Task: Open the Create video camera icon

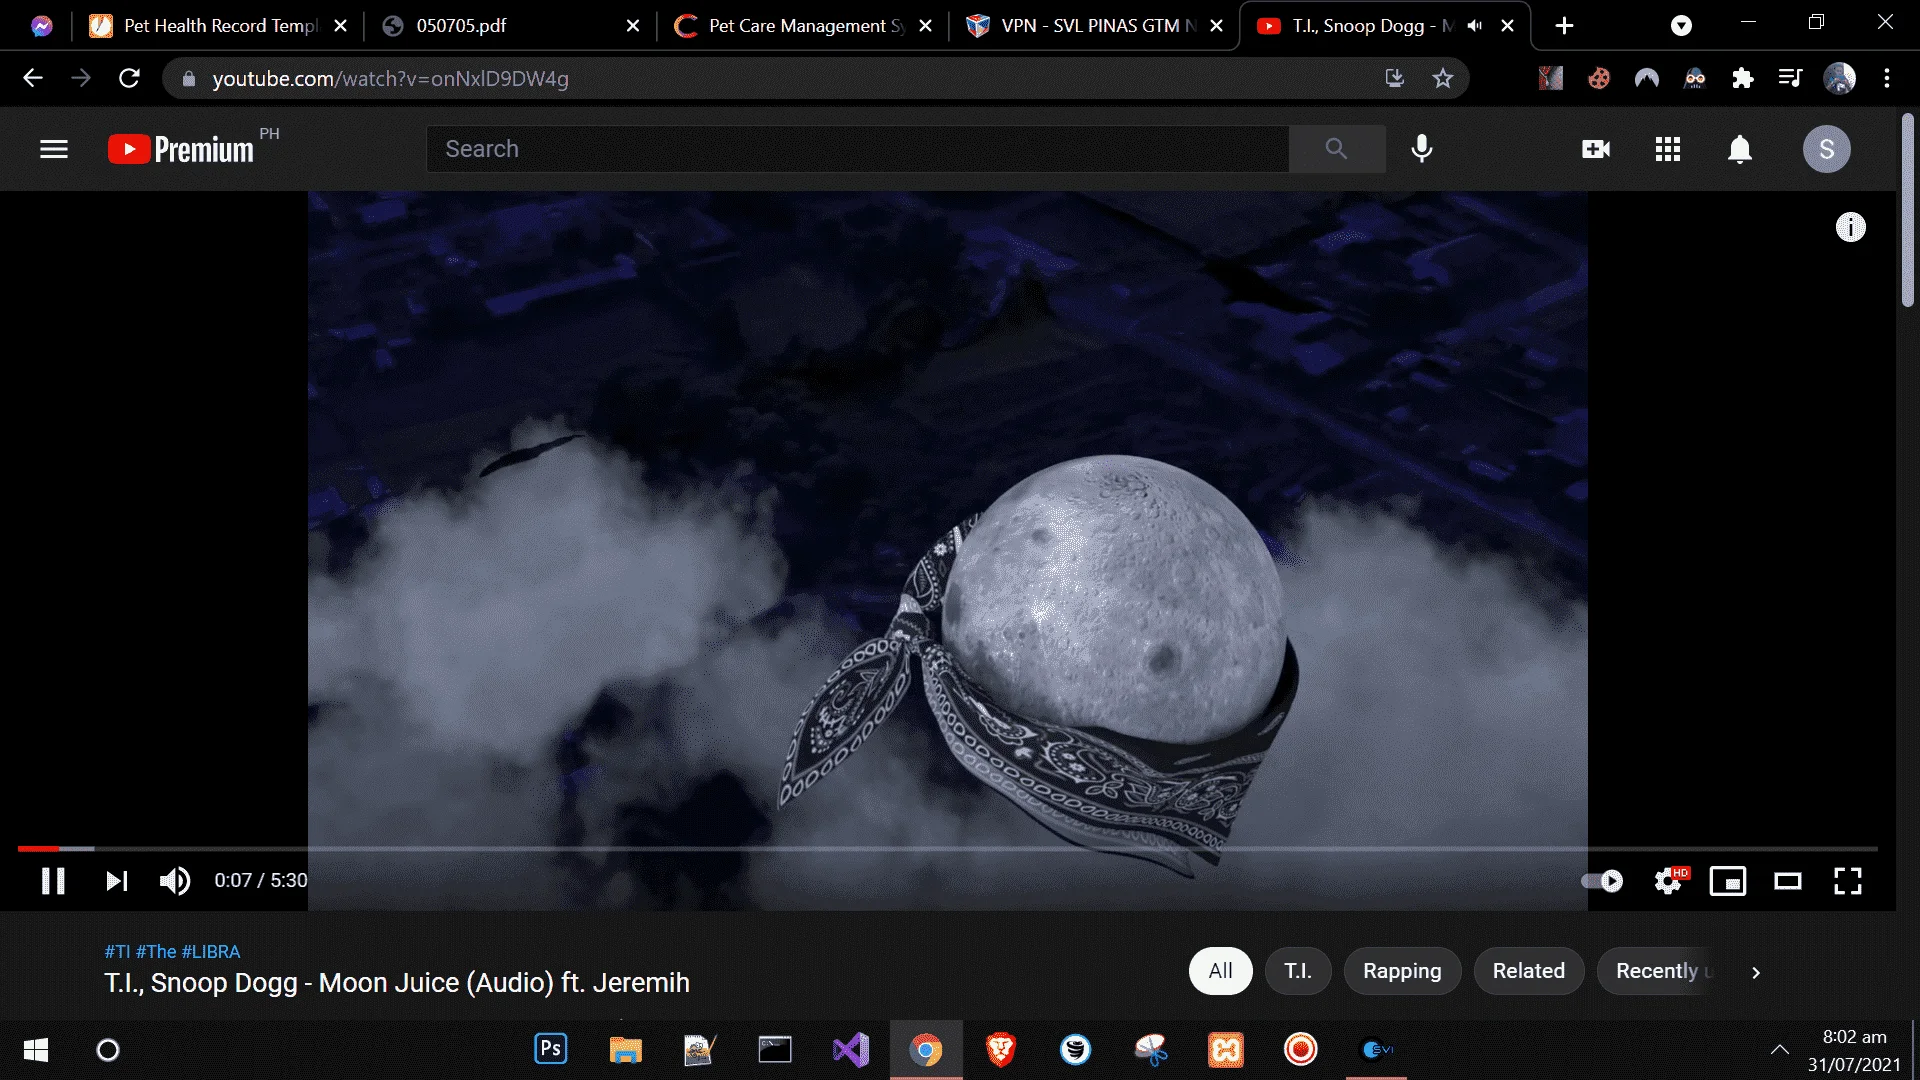Action: pyautogui.click(x=1596, y=149)
